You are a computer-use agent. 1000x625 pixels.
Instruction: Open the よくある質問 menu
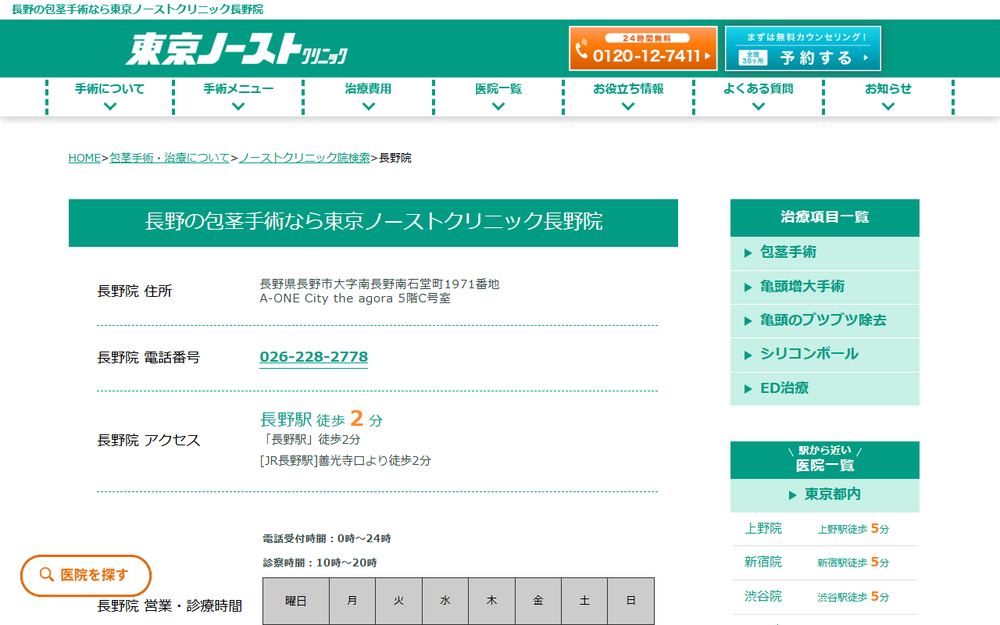tap(758, 89)
